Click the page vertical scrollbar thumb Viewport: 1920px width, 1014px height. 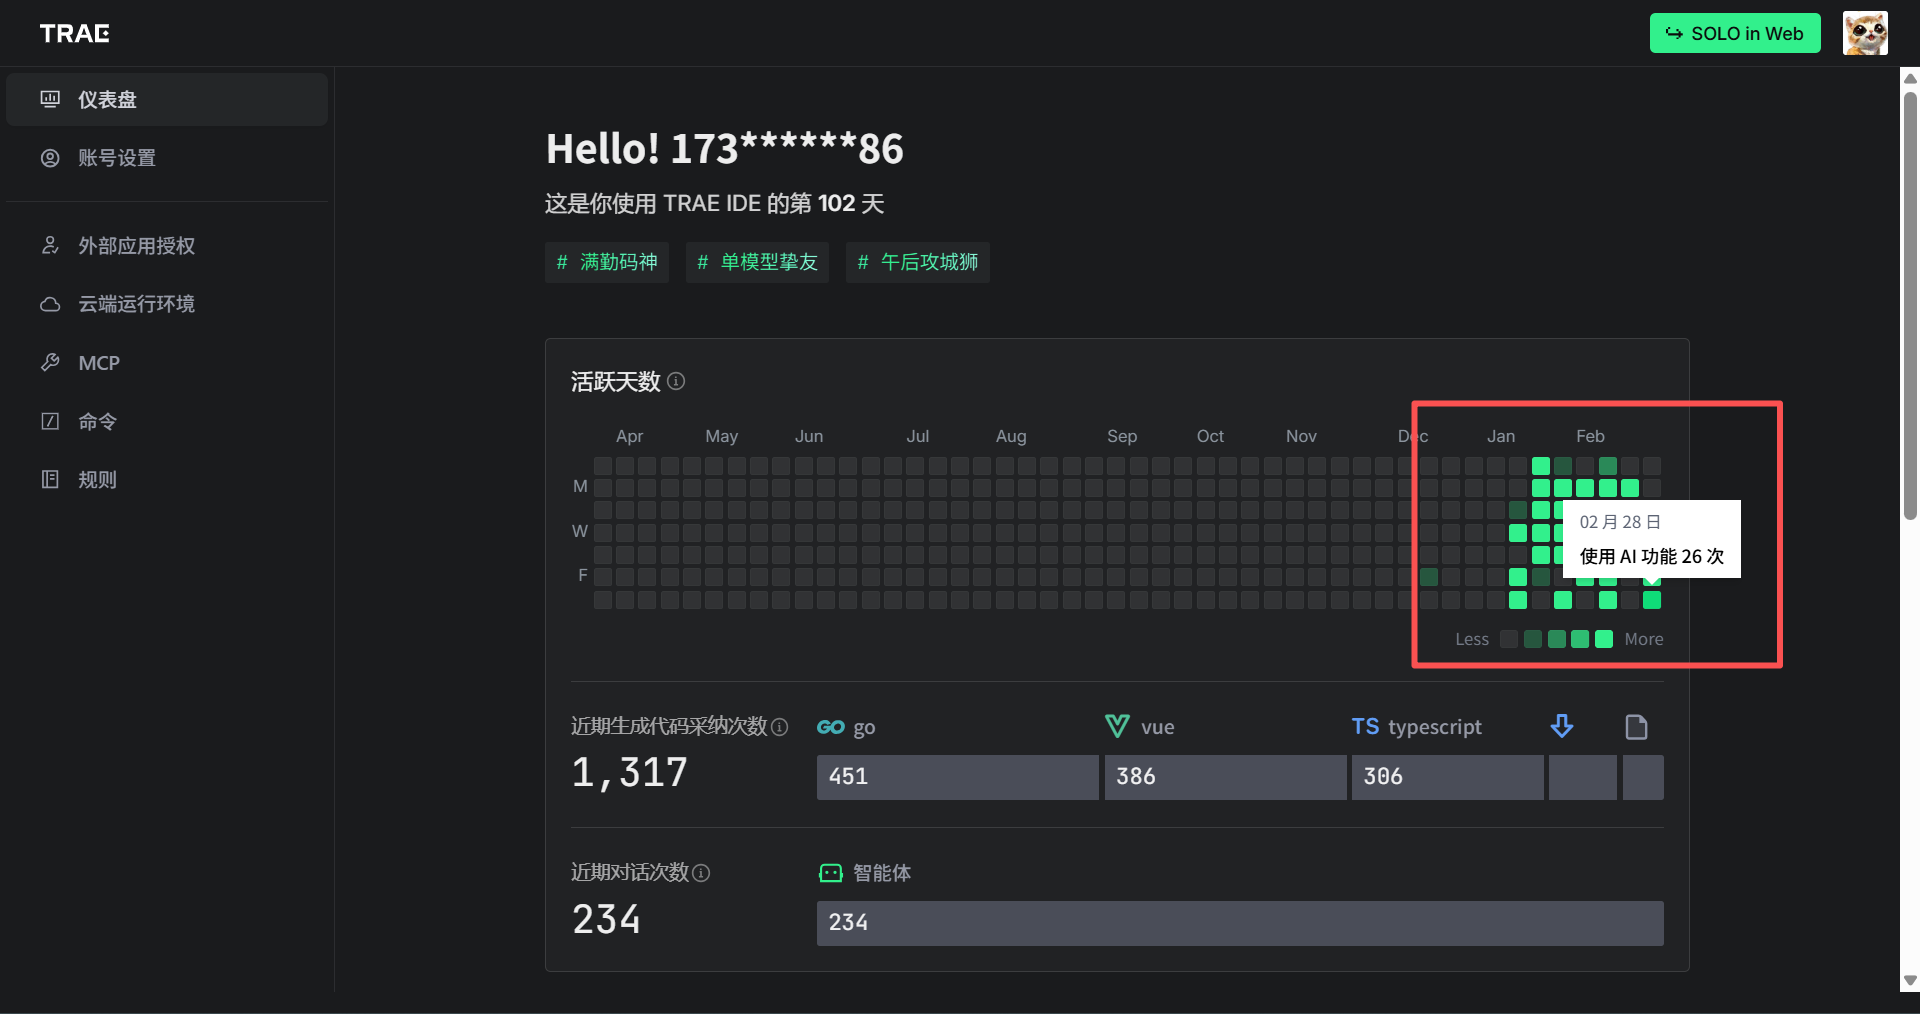tap(1910, 305)
